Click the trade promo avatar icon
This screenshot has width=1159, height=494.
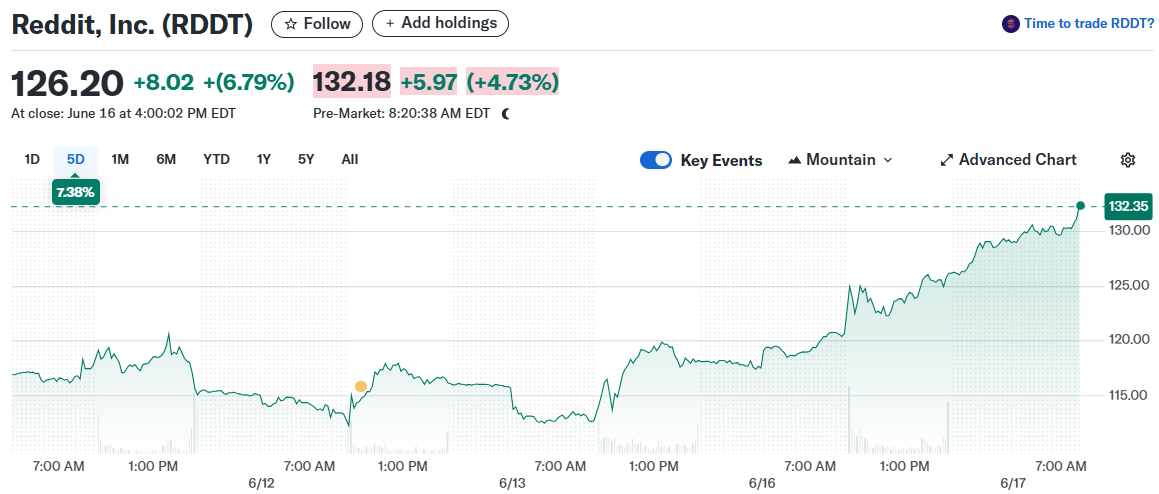1010,24
